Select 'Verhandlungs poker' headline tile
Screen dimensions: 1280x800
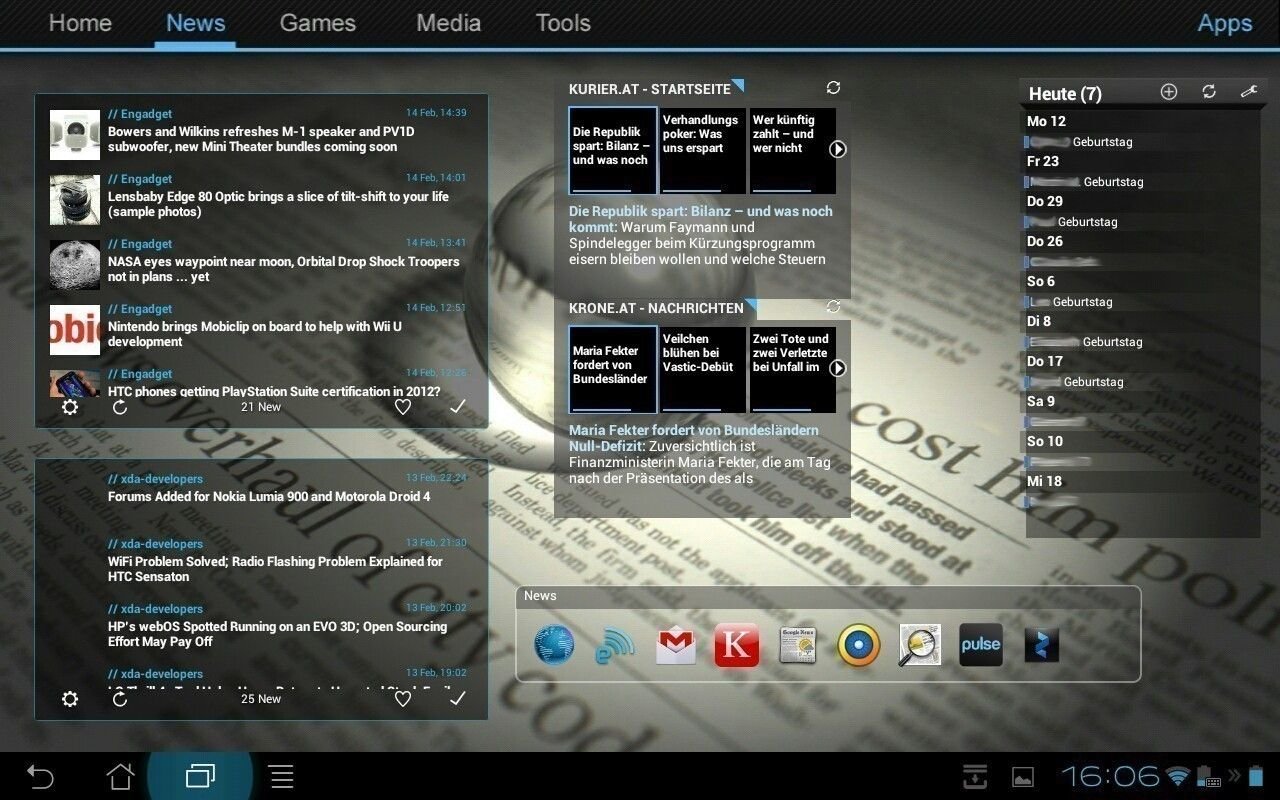point(703,150)
